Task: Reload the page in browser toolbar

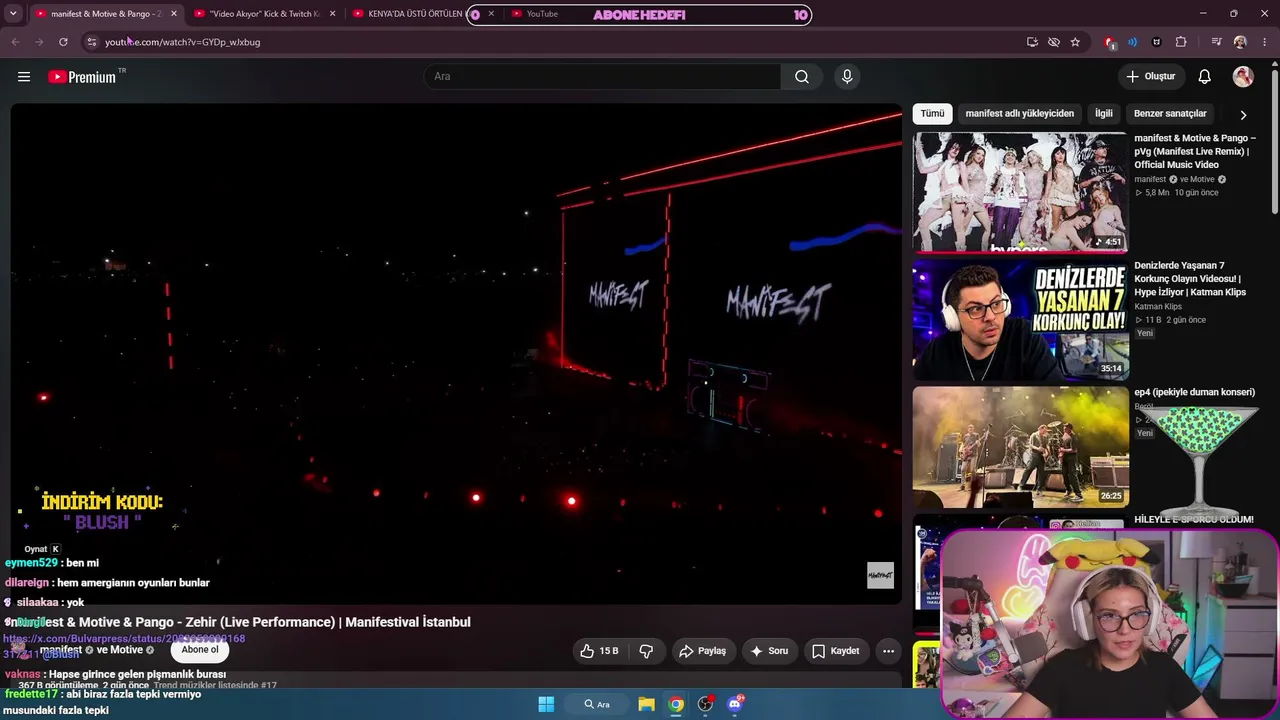Action: click(63, 42)
